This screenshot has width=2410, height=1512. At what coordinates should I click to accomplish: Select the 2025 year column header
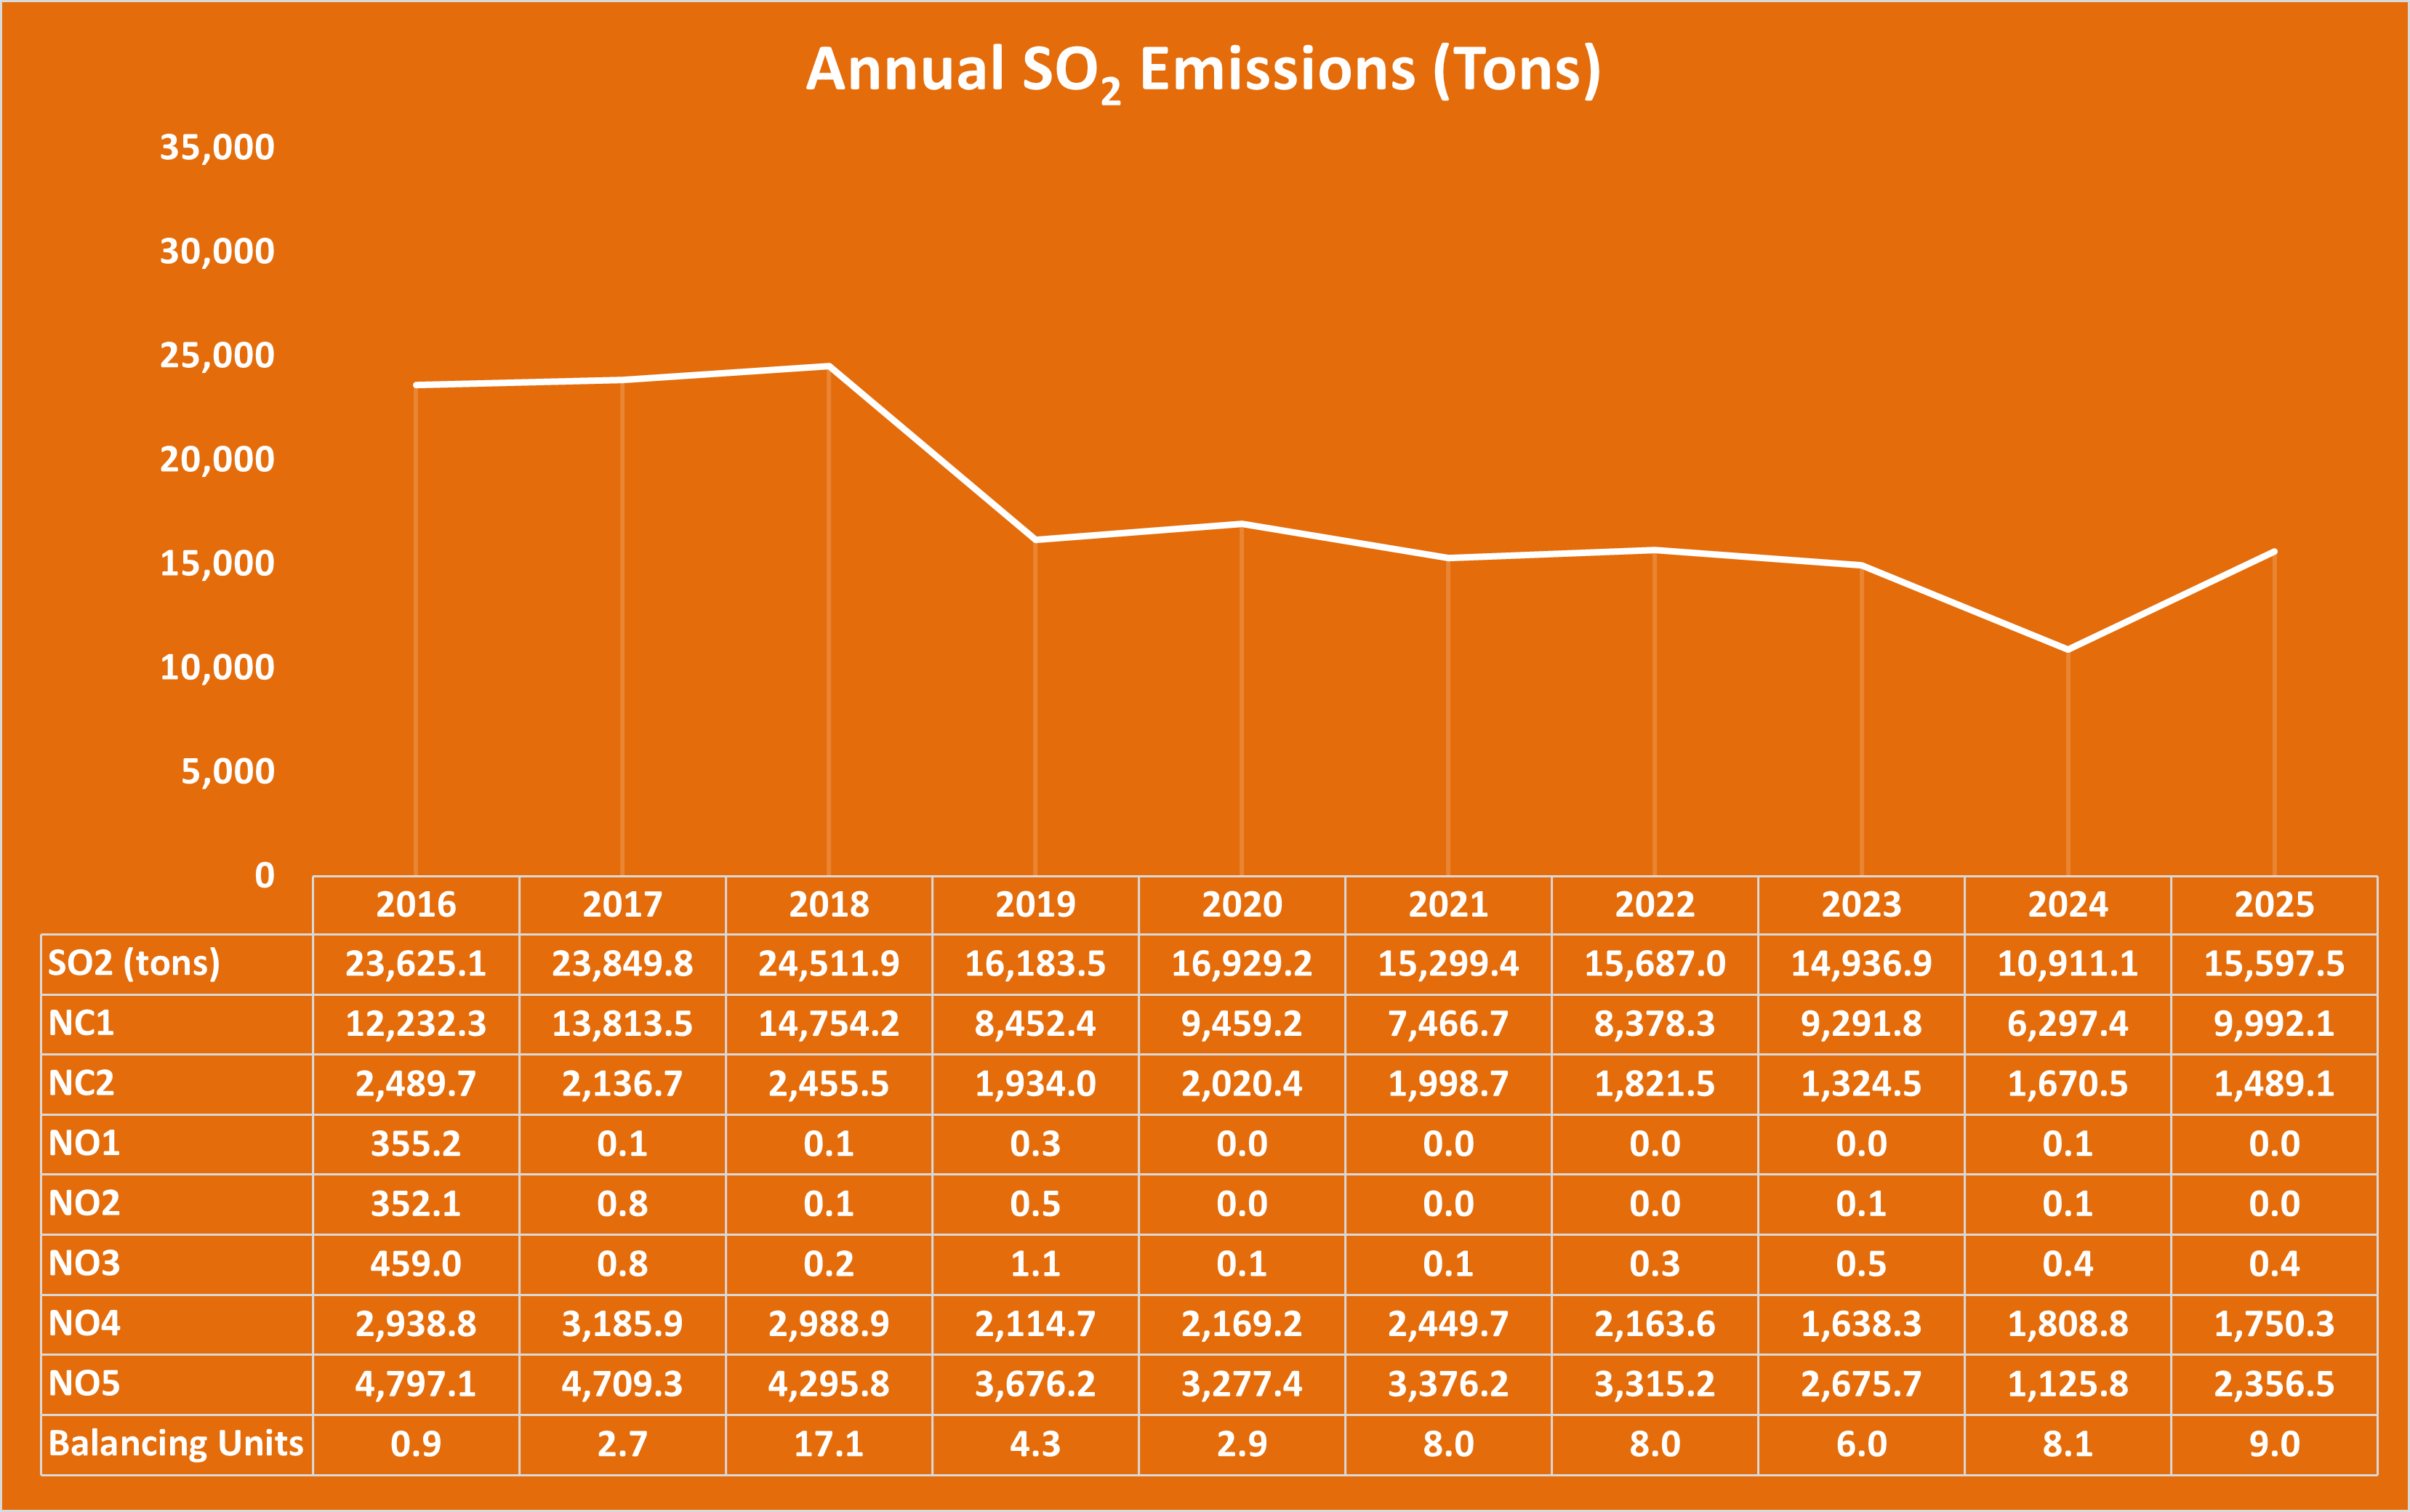(x=2274, y=905)
